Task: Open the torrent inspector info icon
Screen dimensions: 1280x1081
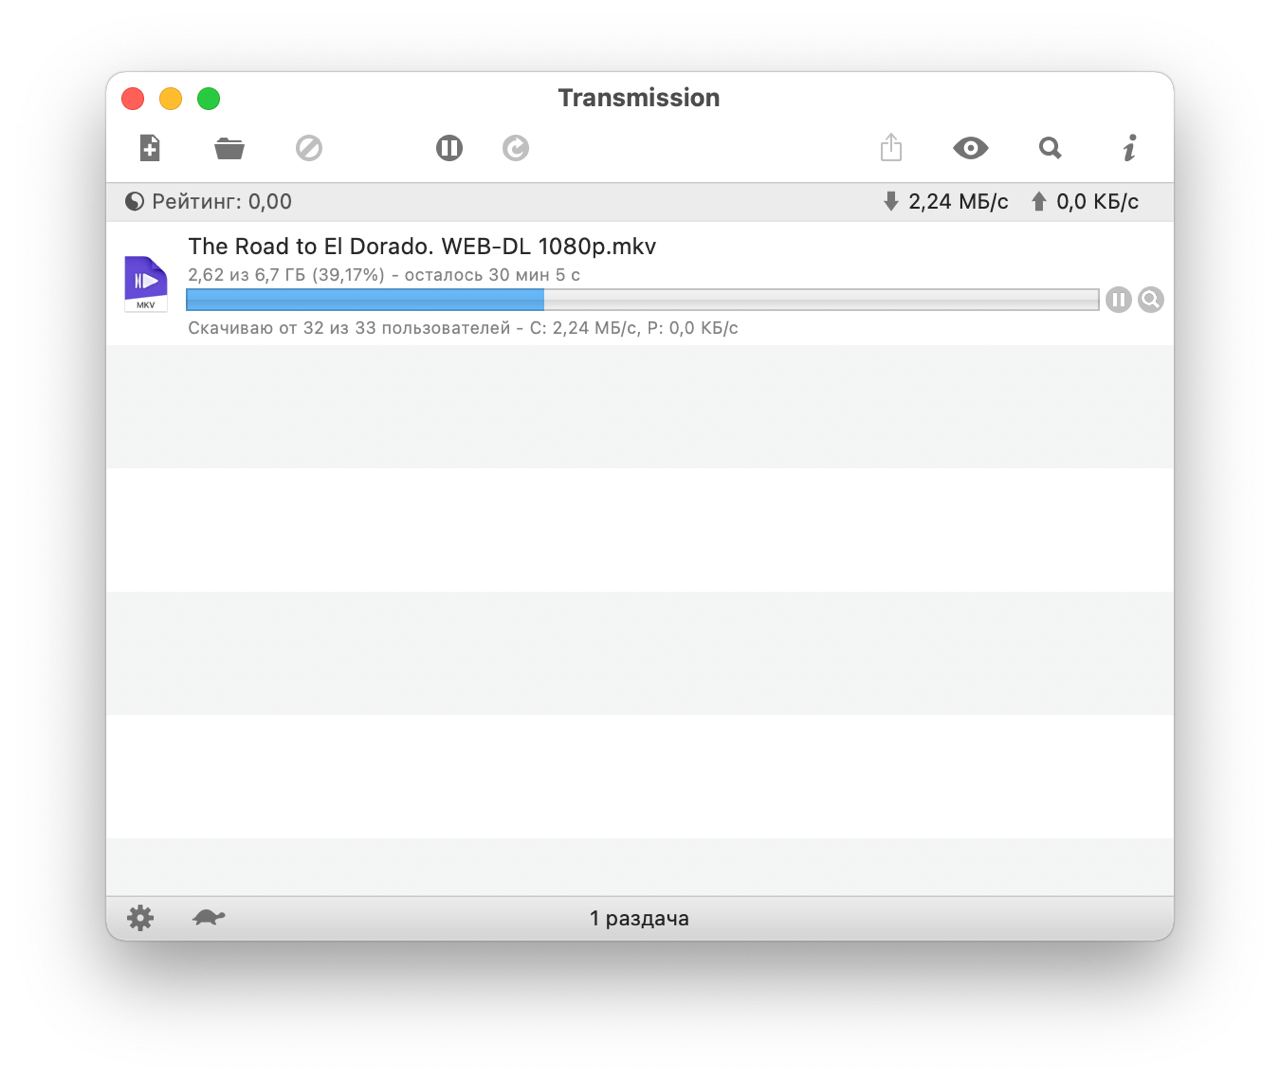Action: point(1130,148)
